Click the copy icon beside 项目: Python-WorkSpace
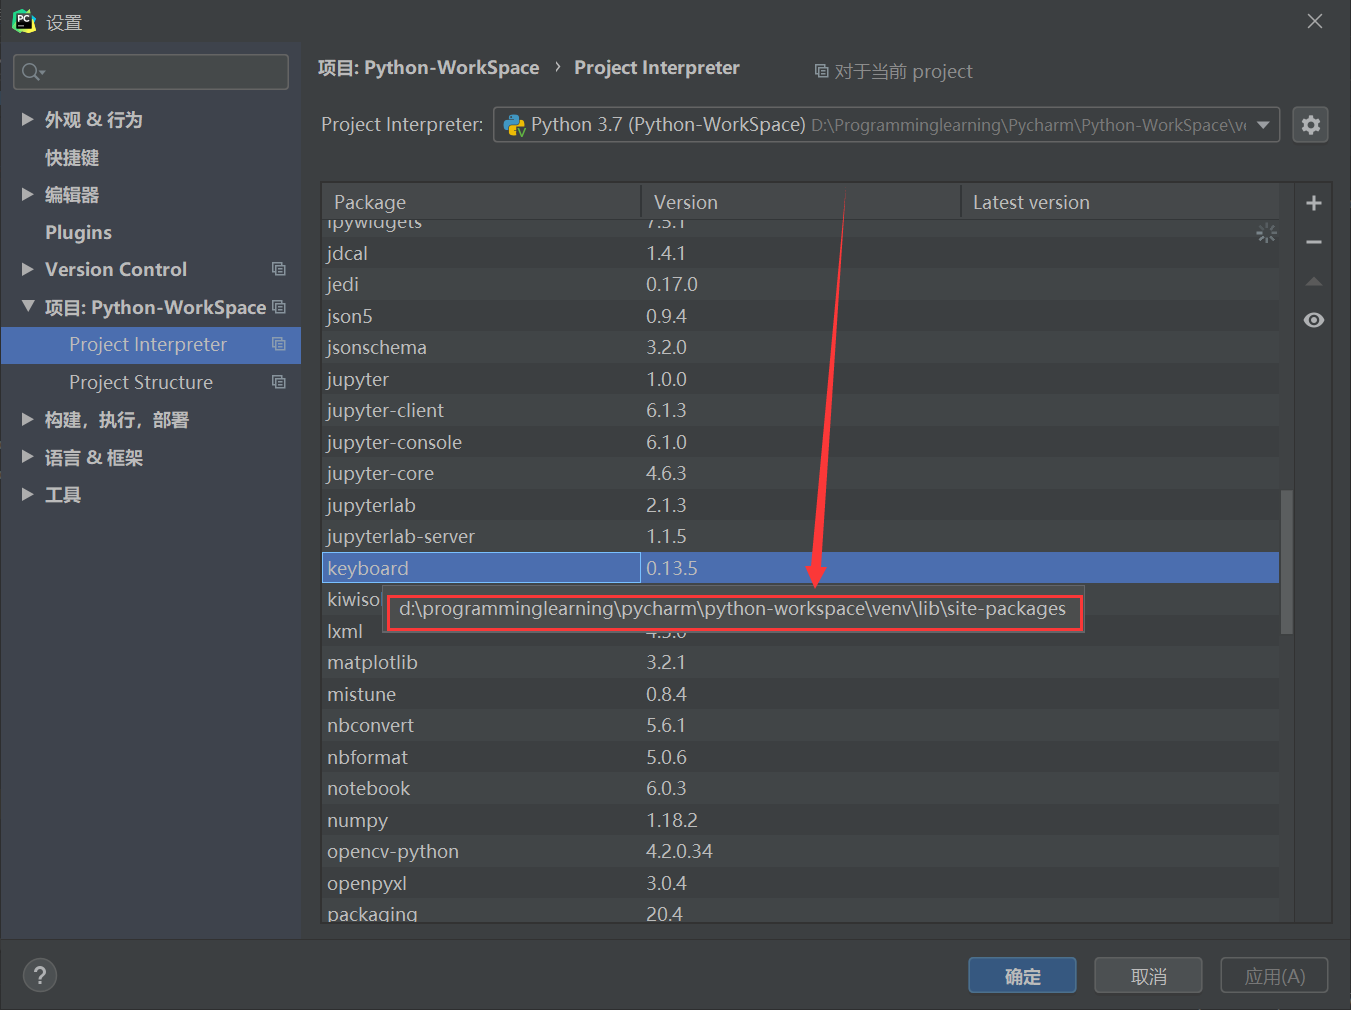This screenshot has height=1010, width=1351. point(279,307)
